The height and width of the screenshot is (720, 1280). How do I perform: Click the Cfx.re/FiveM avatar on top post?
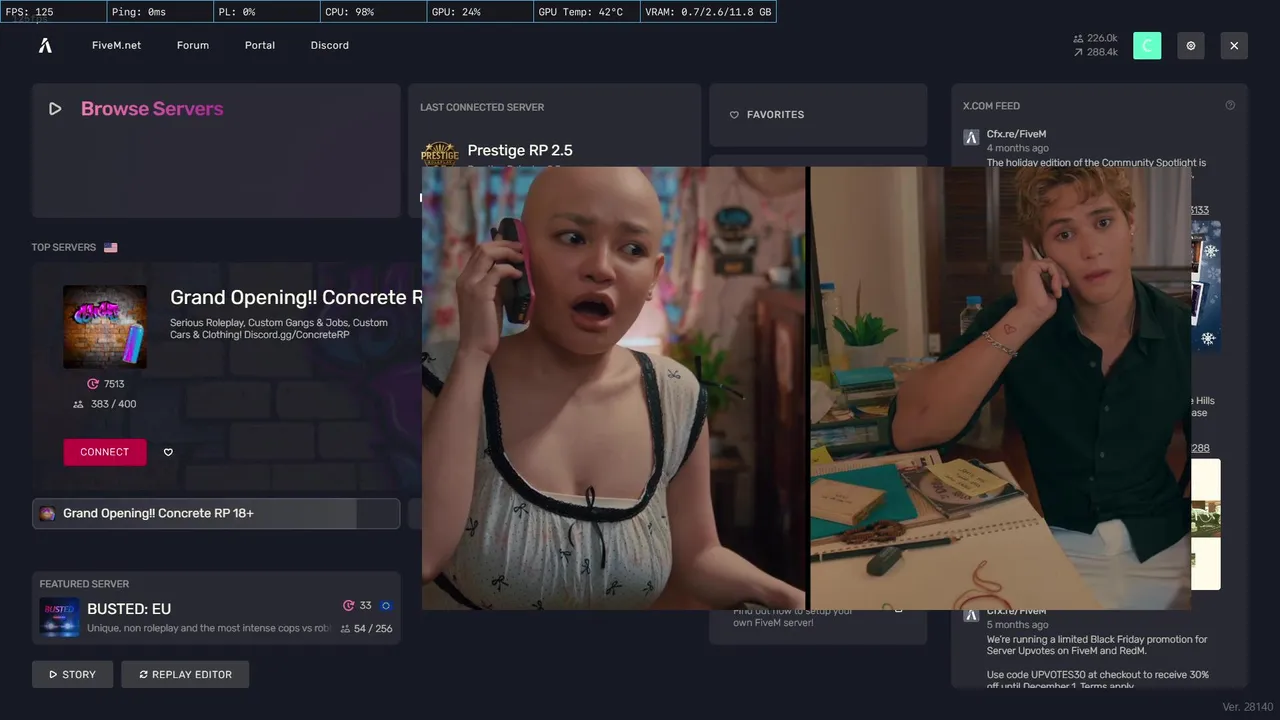(970, 138)
